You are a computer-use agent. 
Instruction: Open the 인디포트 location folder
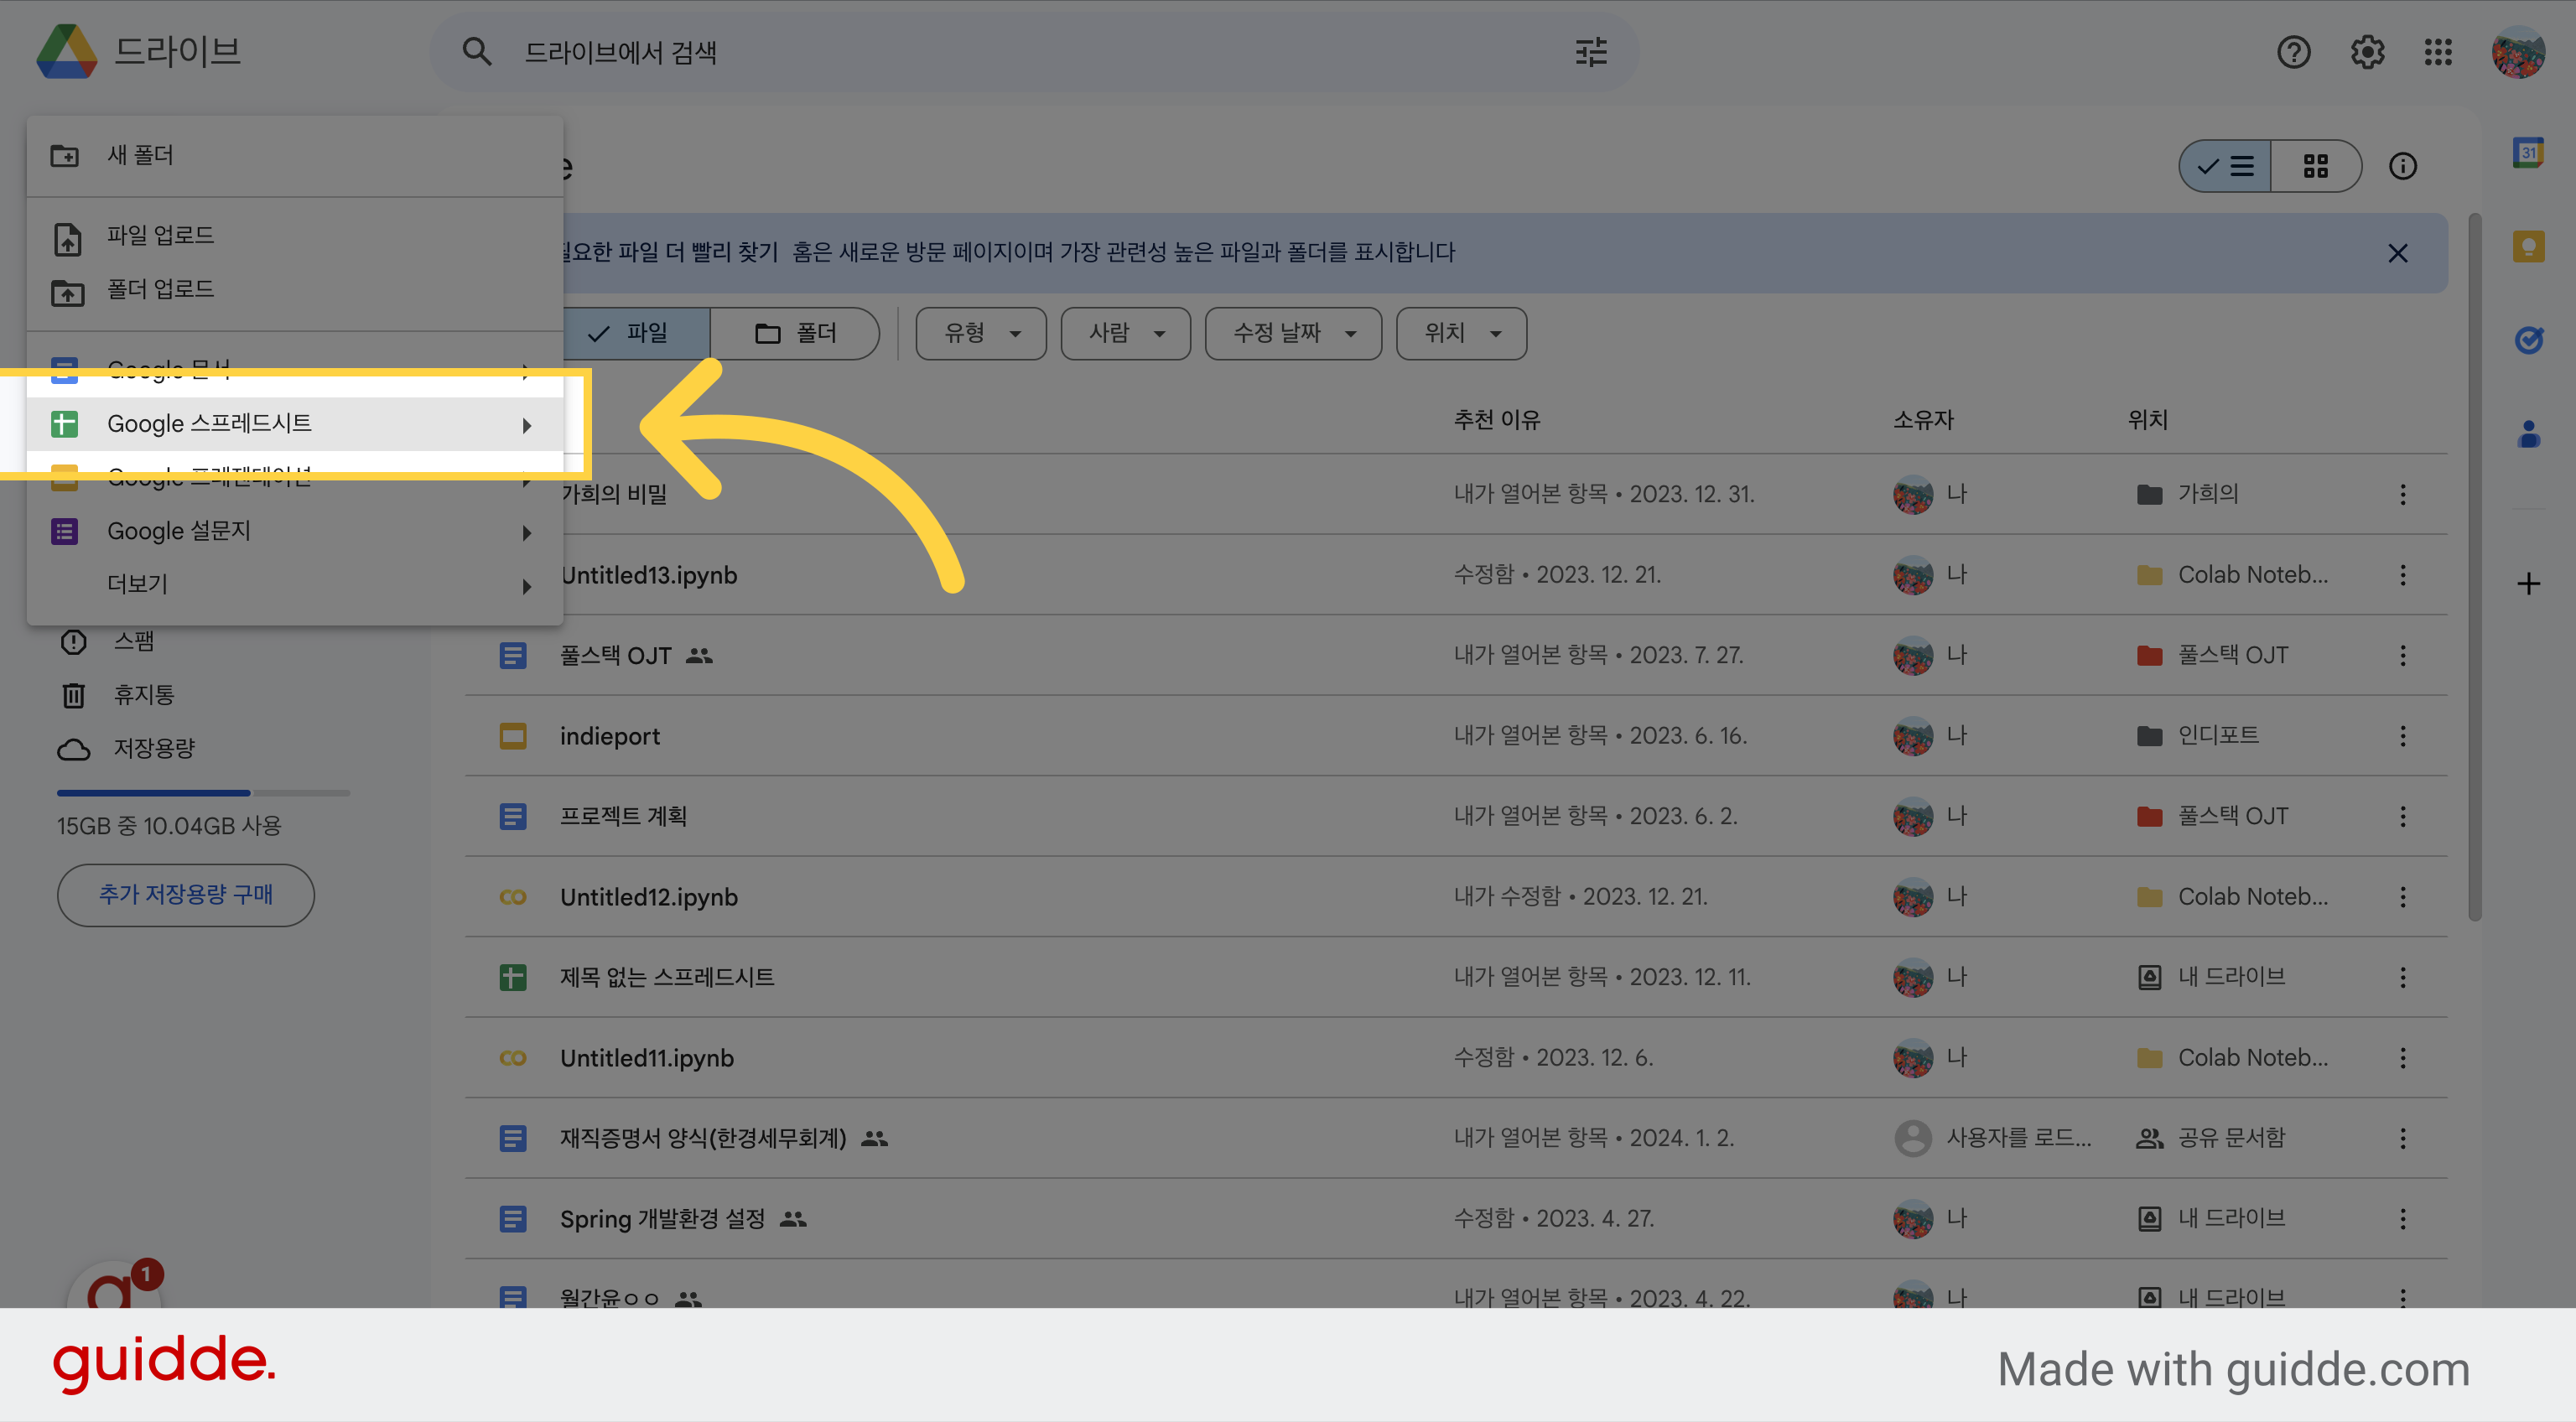click(2197, 736)
